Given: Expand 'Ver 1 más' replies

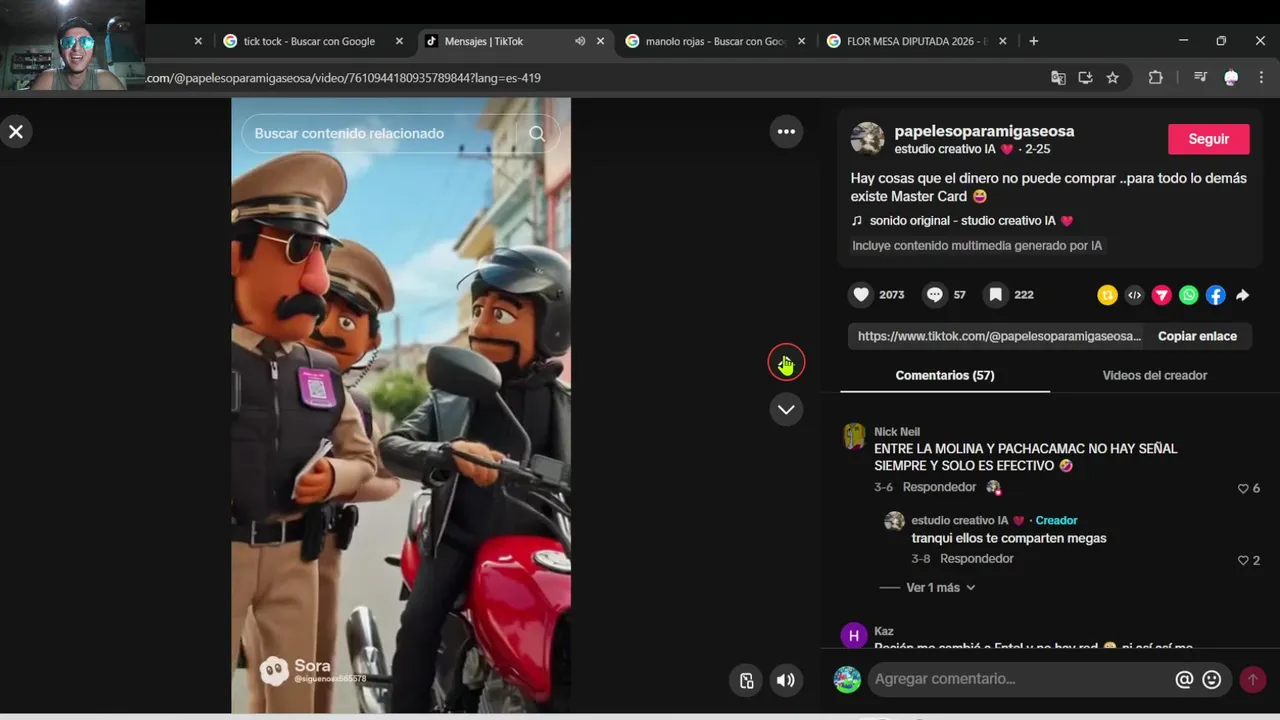Looking at the screenshot, I should (940, 588).
